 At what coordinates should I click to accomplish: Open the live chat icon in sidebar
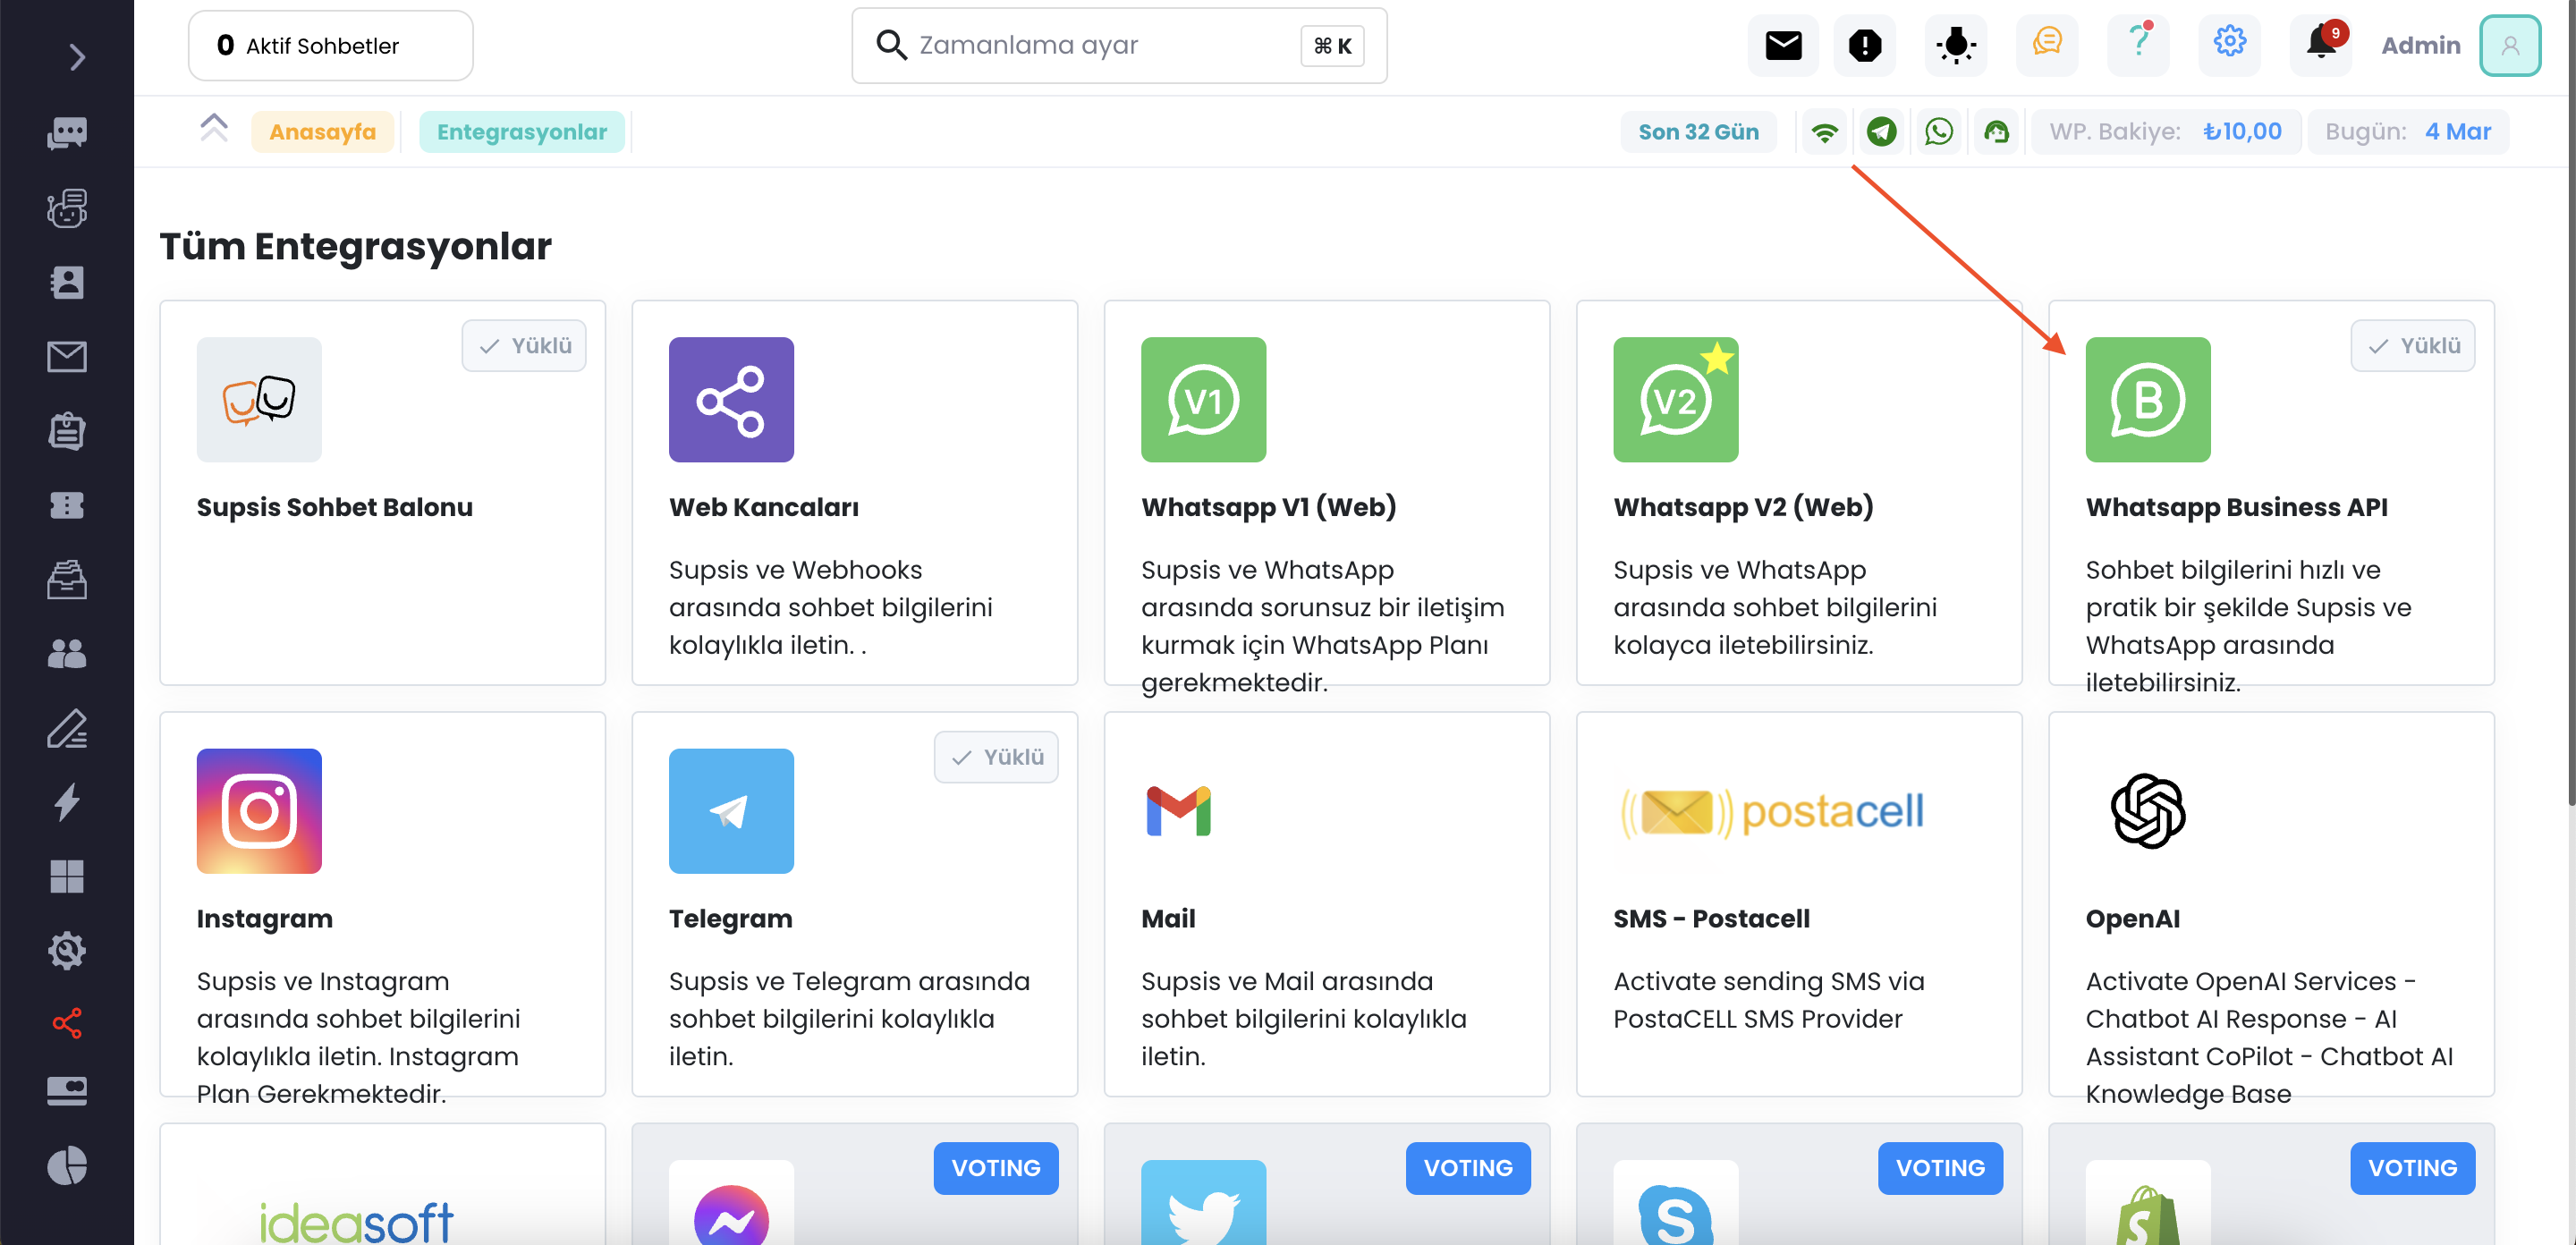pos(67,132)
